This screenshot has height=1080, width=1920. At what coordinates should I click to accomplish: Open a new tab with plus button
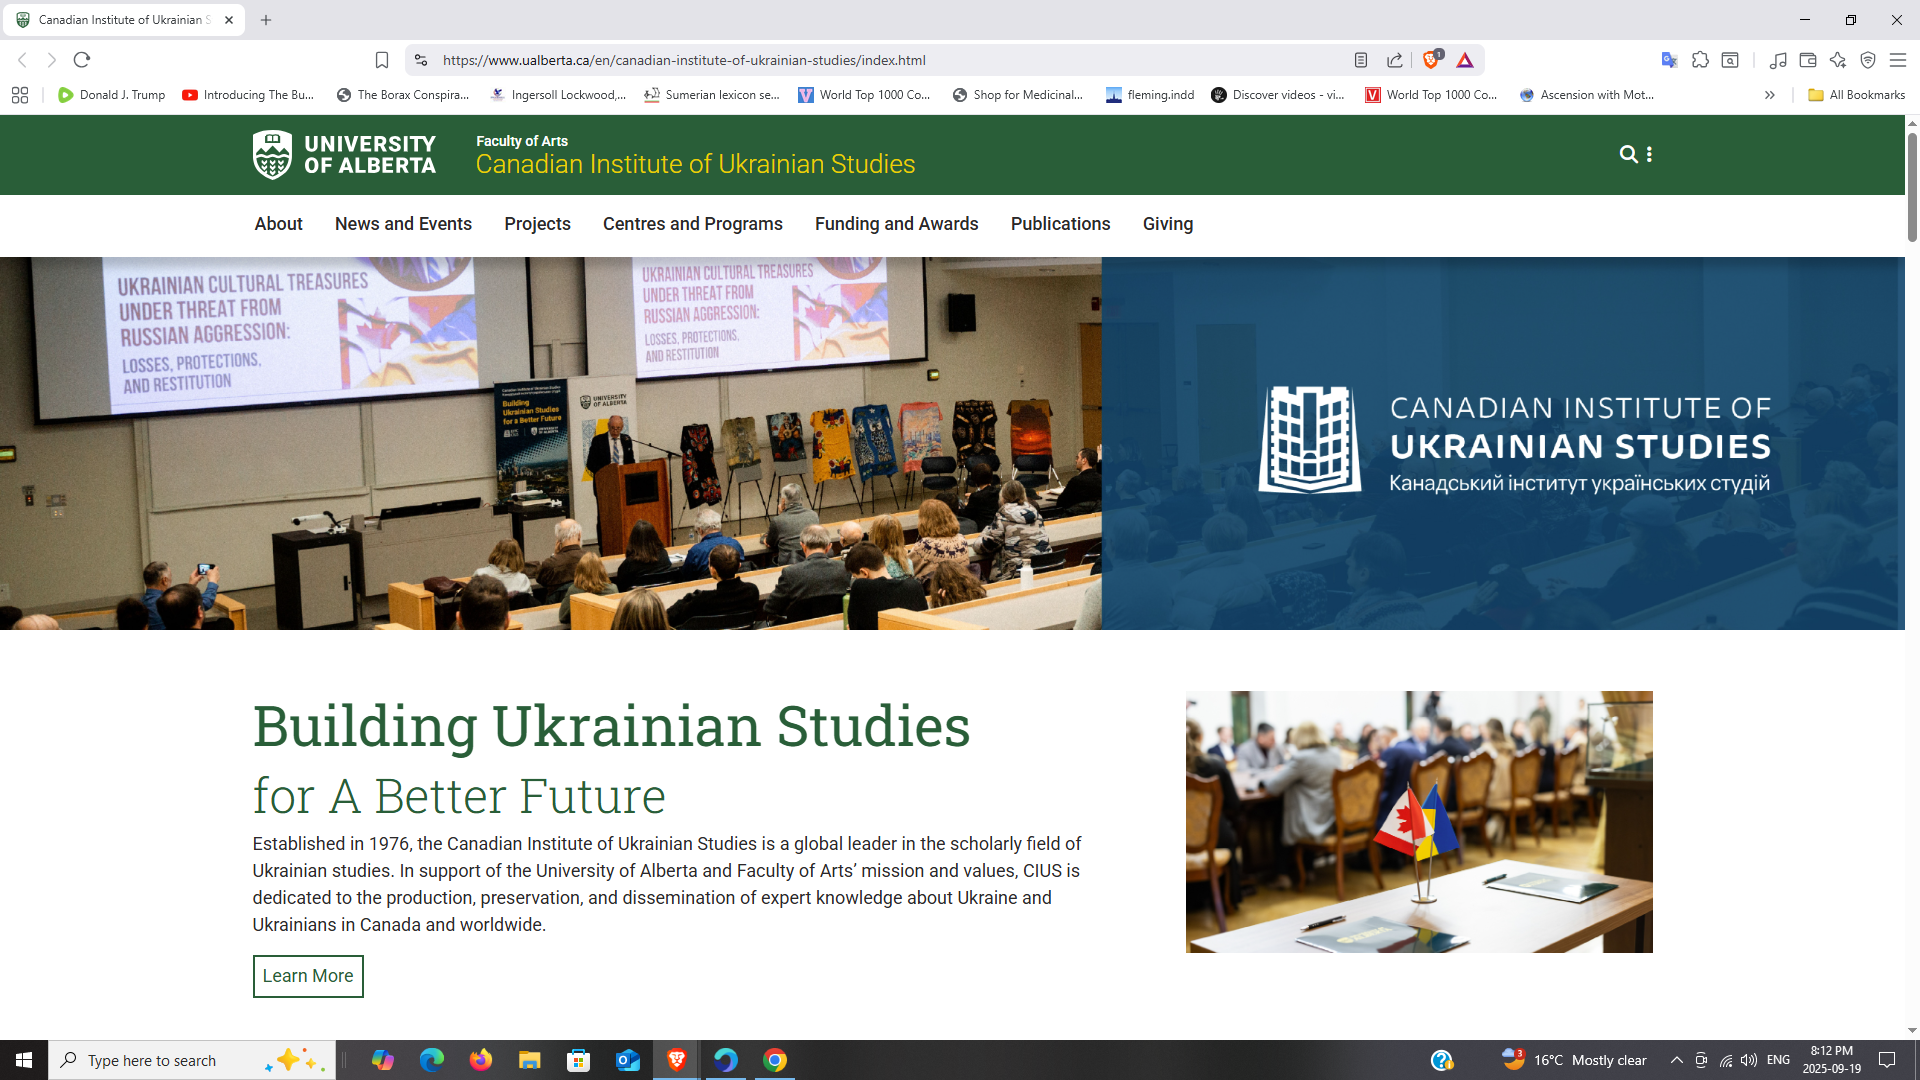[x=266, y=20]
